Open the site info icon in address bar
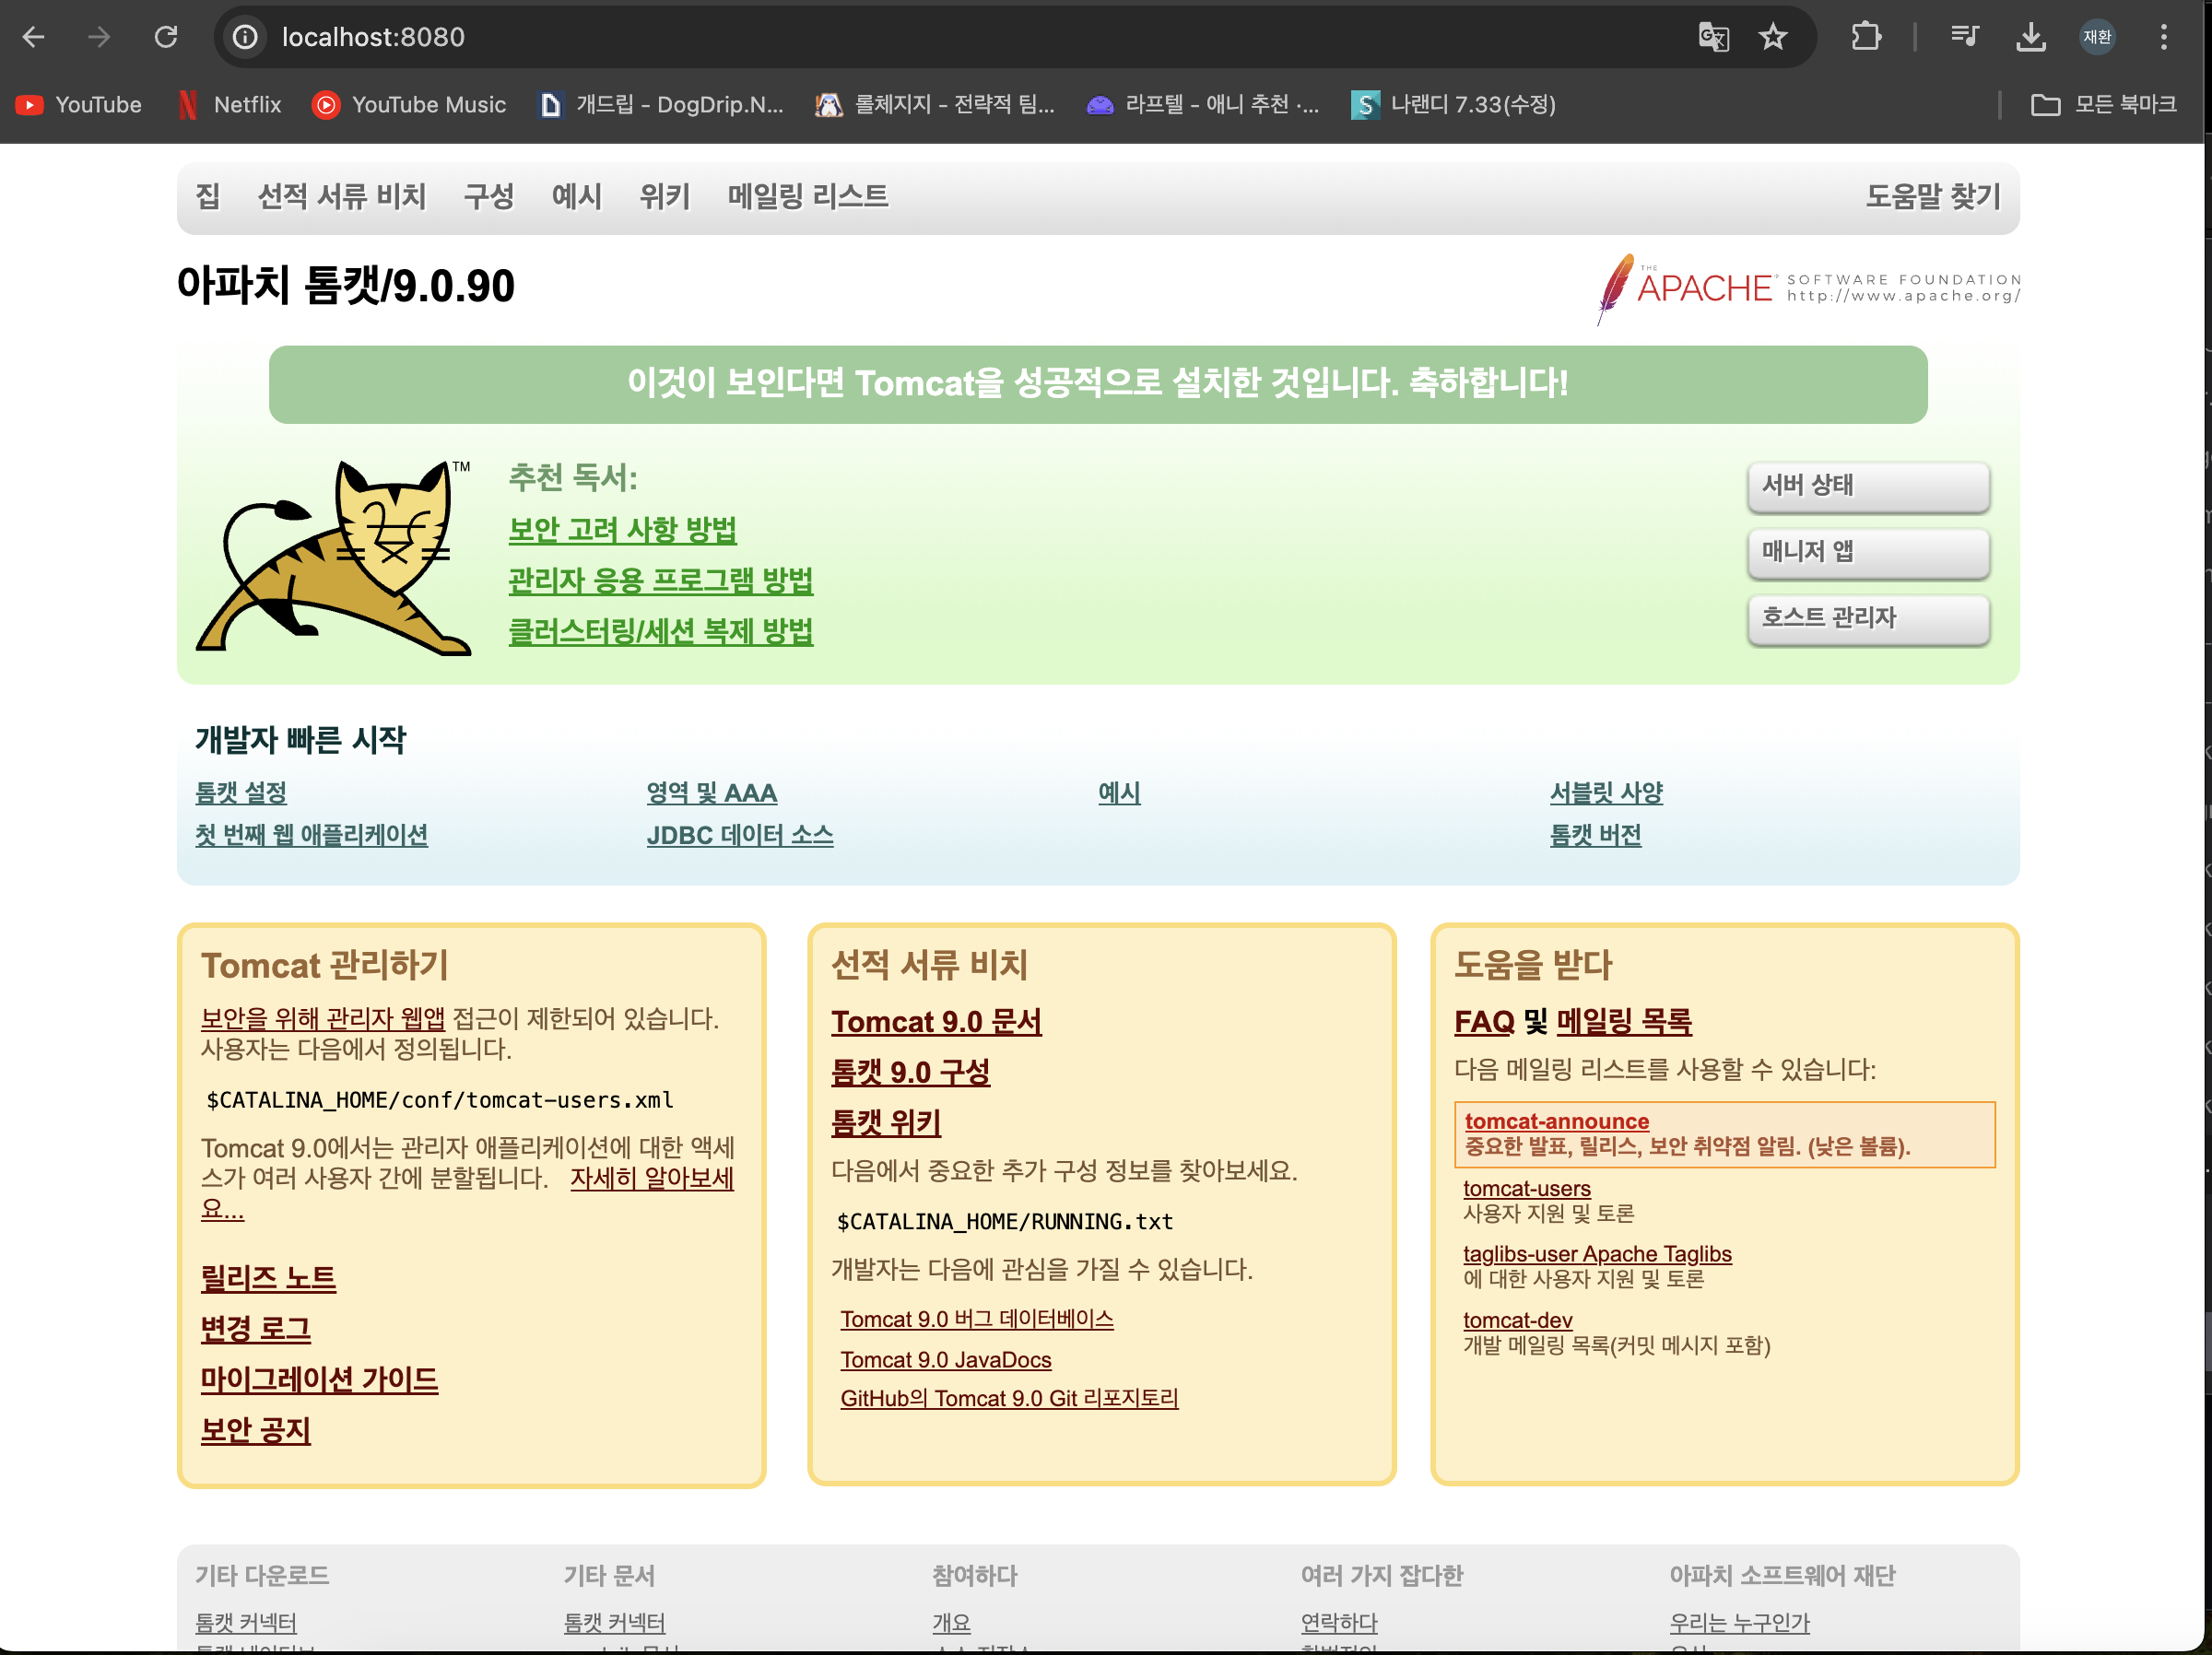2212x1655 pixels. coord(245,37)
